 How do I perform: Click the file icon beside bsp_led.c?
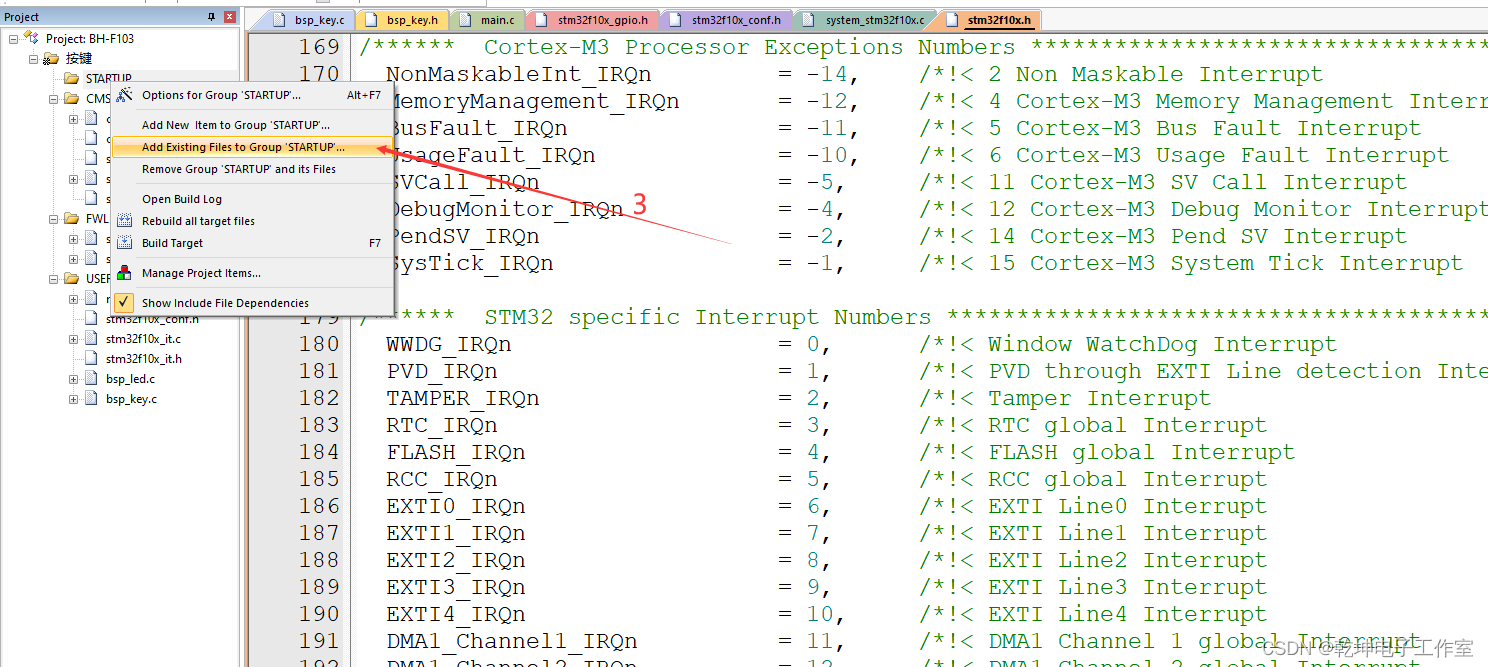pos(91,379)
